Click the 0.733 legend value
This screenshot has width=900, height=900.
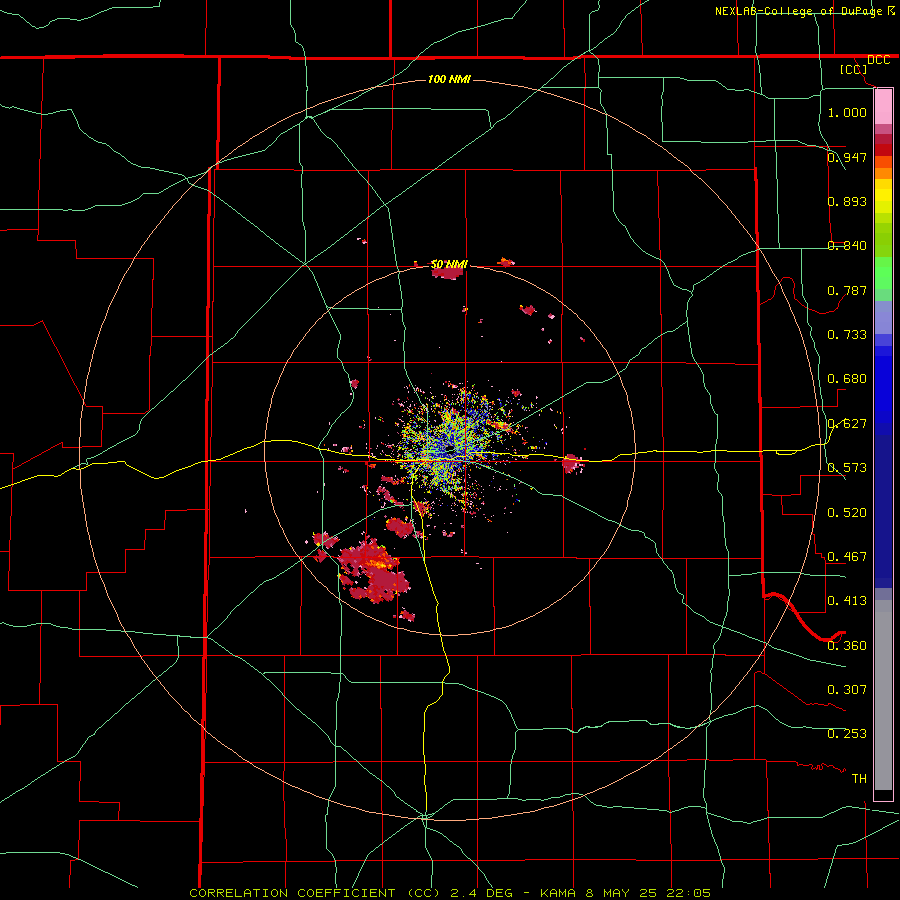tap(847, 335)
